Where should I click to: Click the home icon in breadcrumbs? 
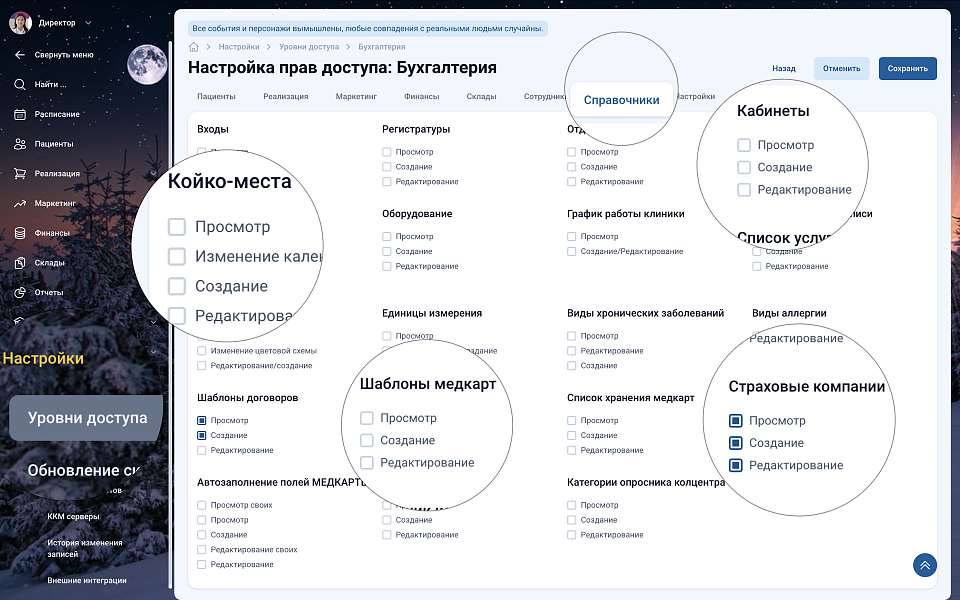point(194,47)
